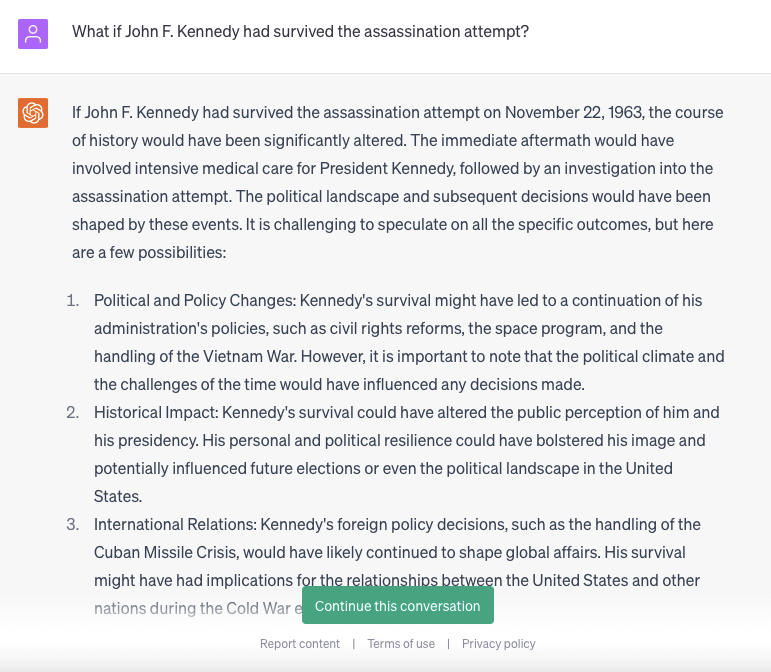The width and height of the screenshot is (771, 672).
Task: Select the "Political and Policy Changes" heading text
Action: (x=195, y=300)
